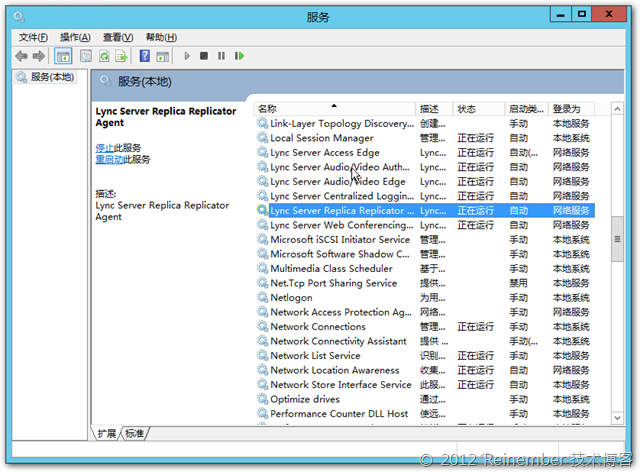The width and height of the screenshot is (640, 472).
Task: Select Optimize drives service
Action: click(x=425, y=399)
